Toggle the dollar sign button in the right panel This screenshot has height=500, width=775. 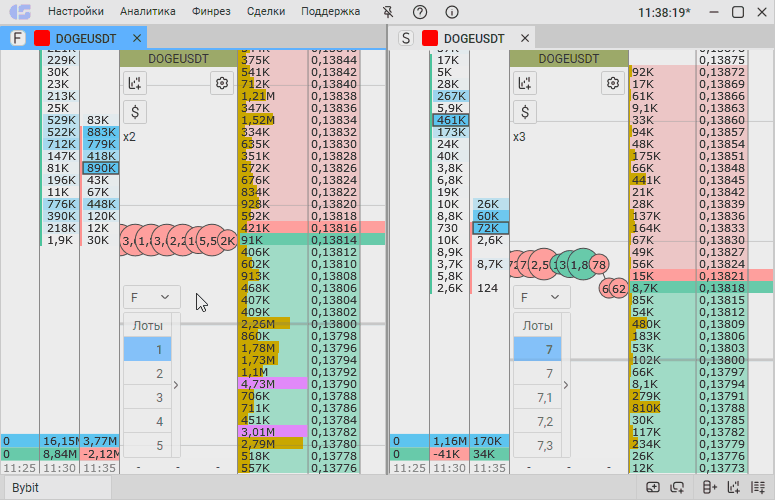(x=525, y=112)
